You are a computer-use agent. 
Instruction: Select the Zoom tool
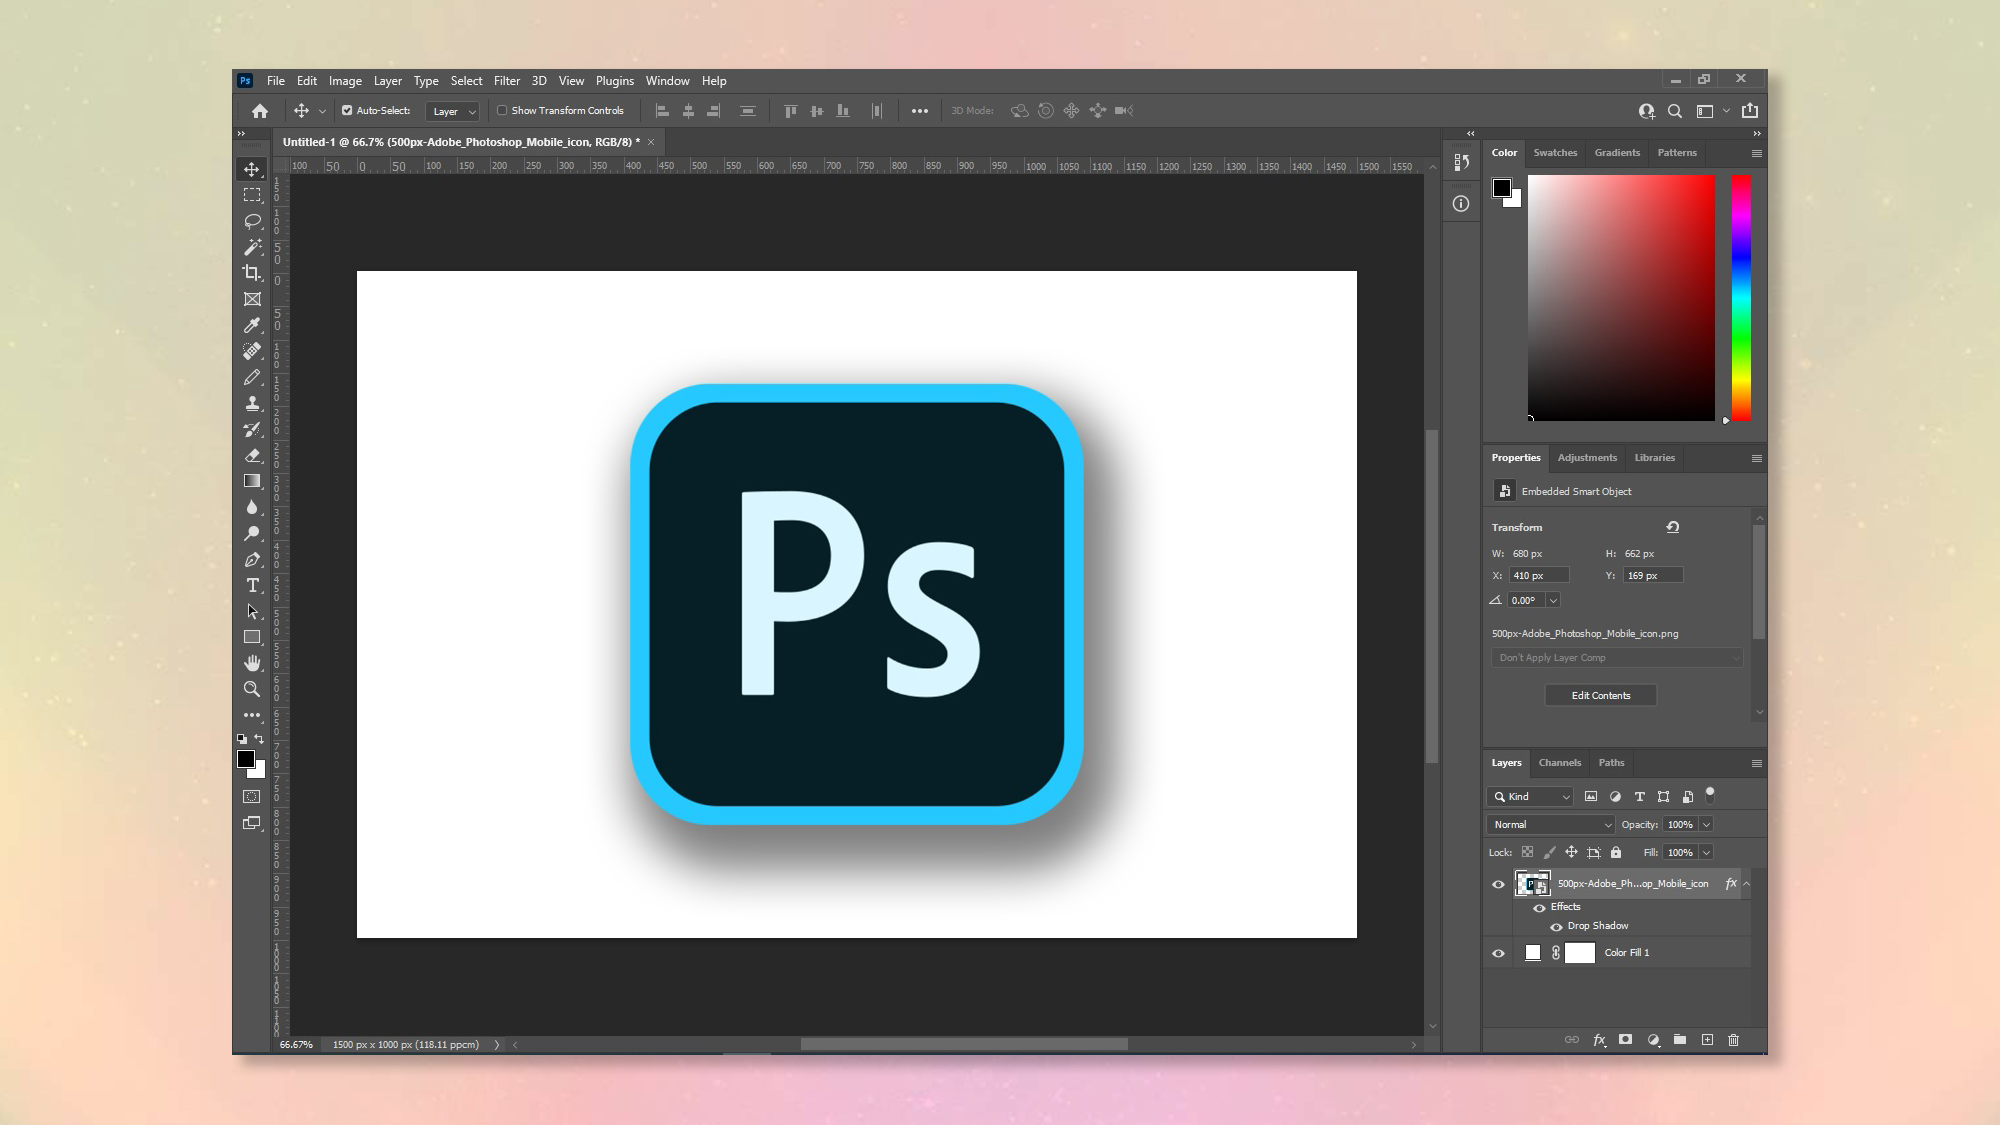pos(251,688)
